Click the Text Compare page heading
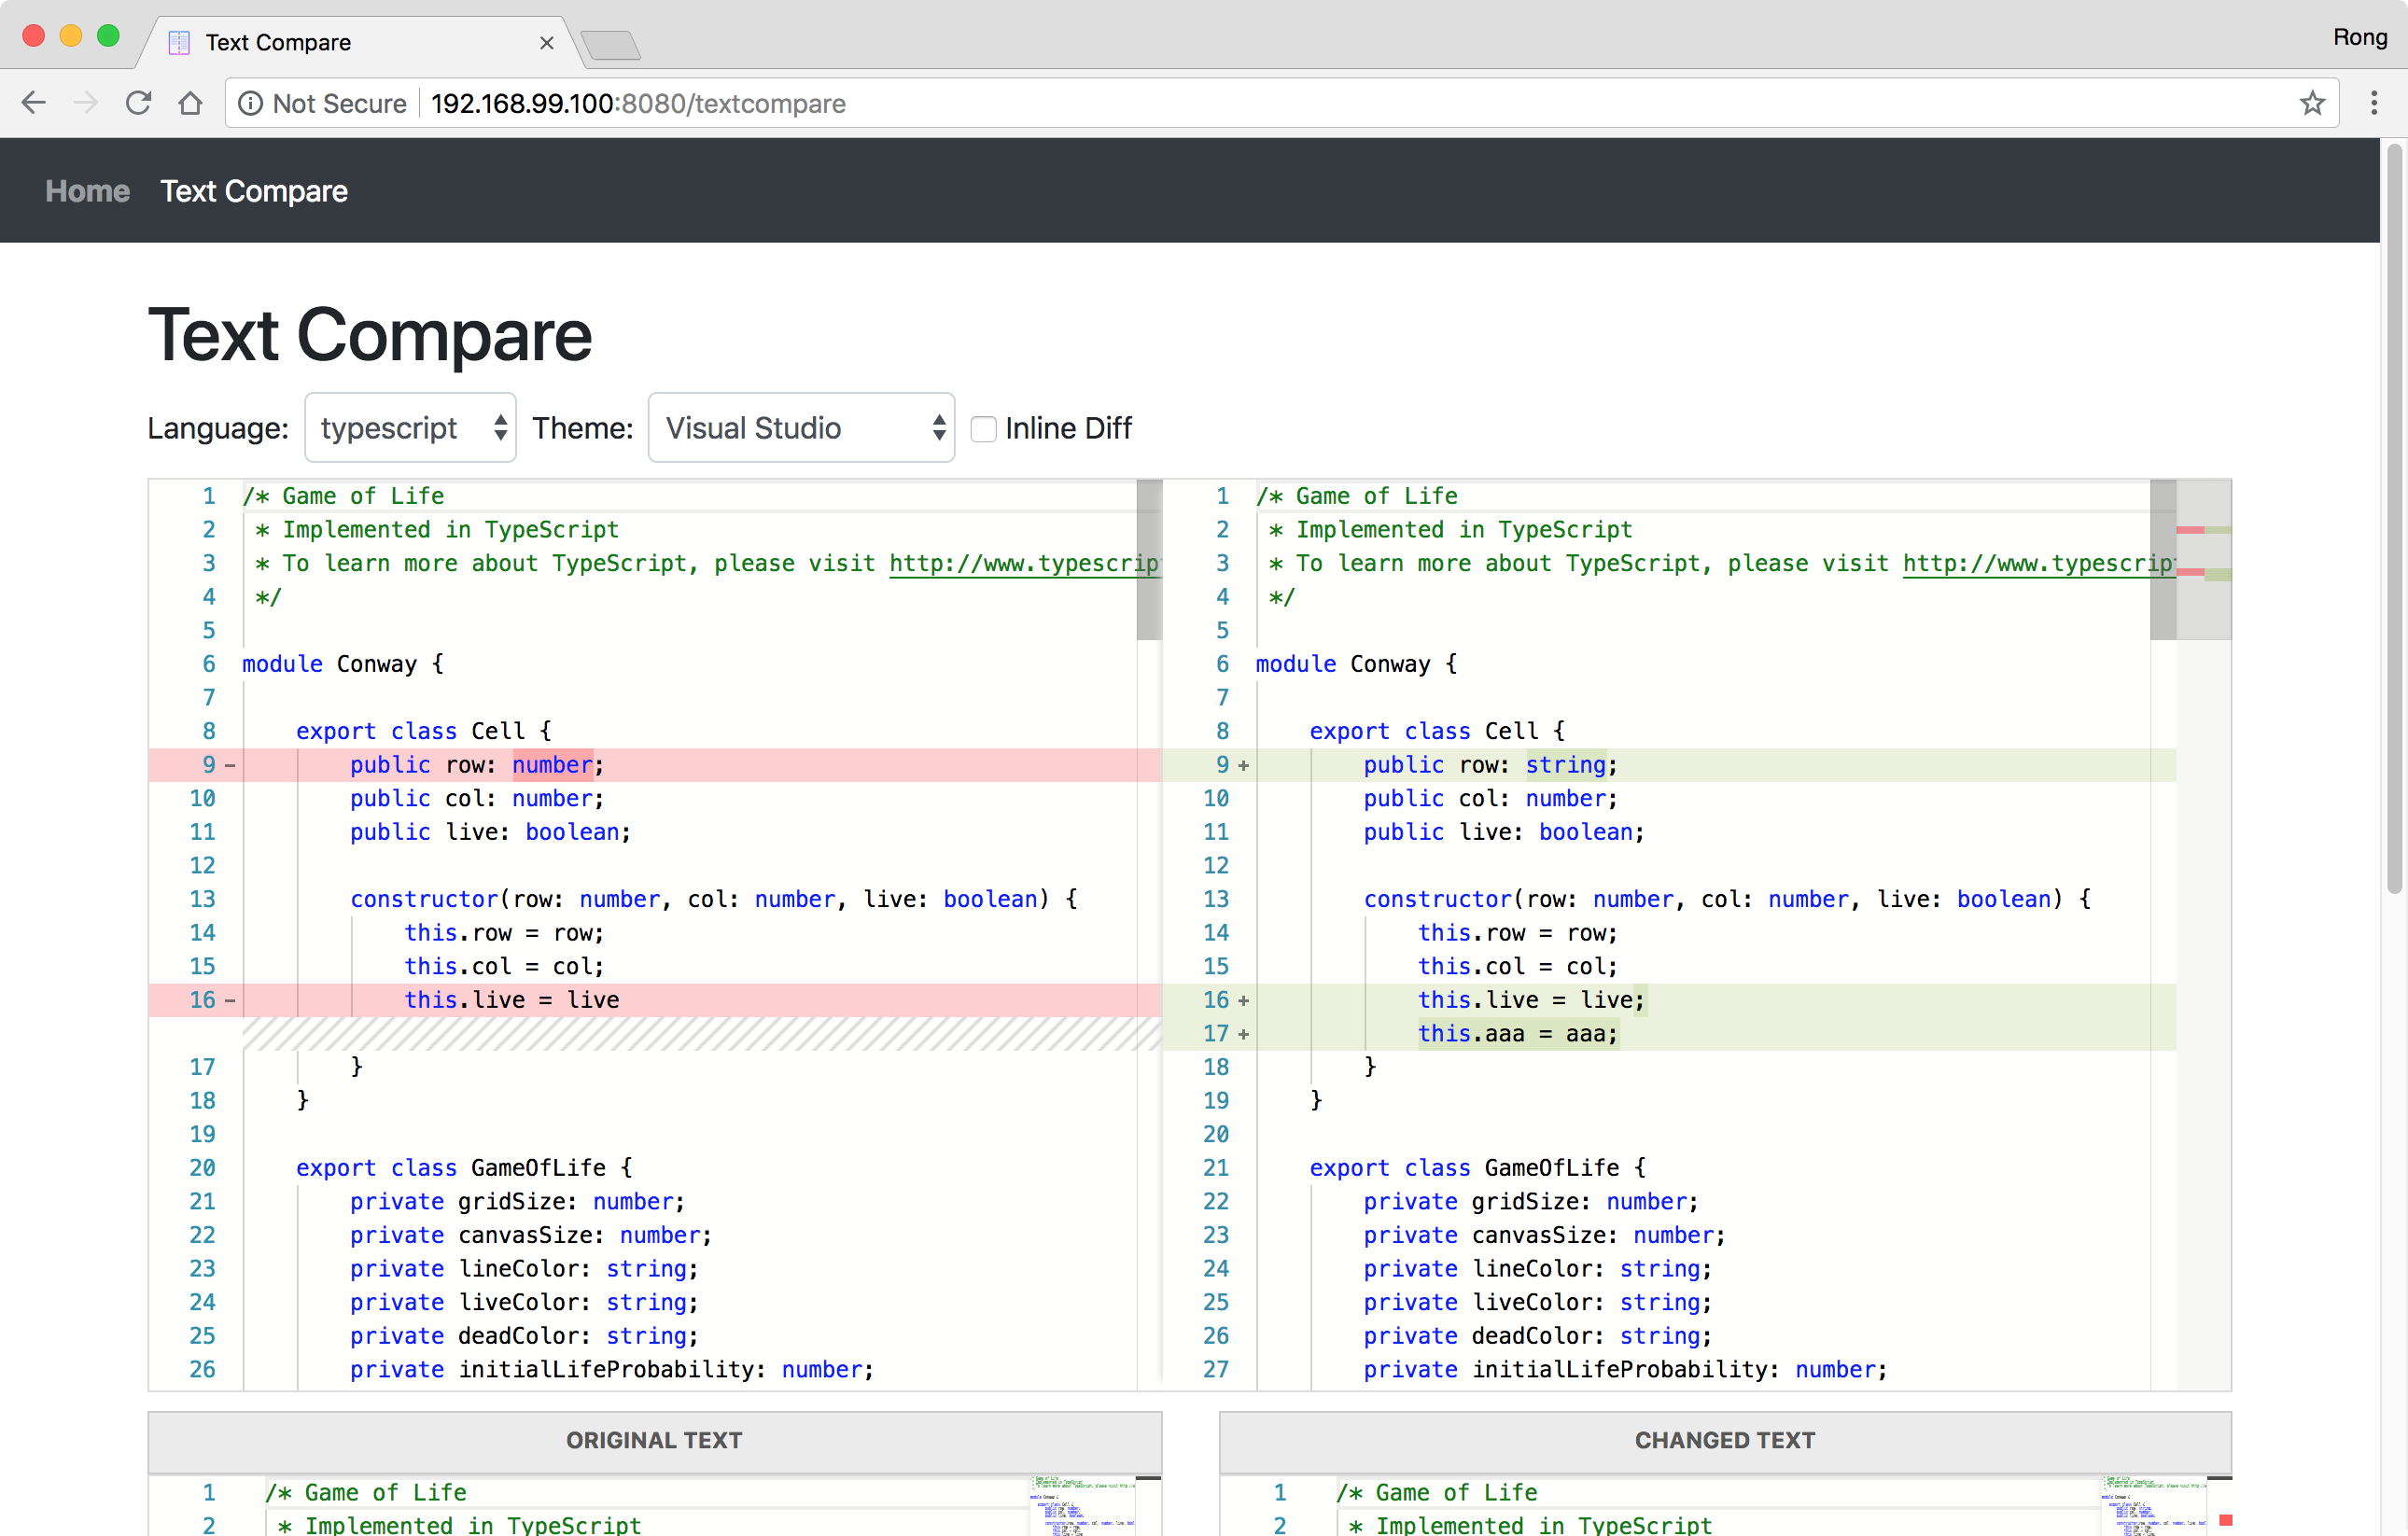The width and height of the screenshot is (2408, 1536). [x=370, y=335]
